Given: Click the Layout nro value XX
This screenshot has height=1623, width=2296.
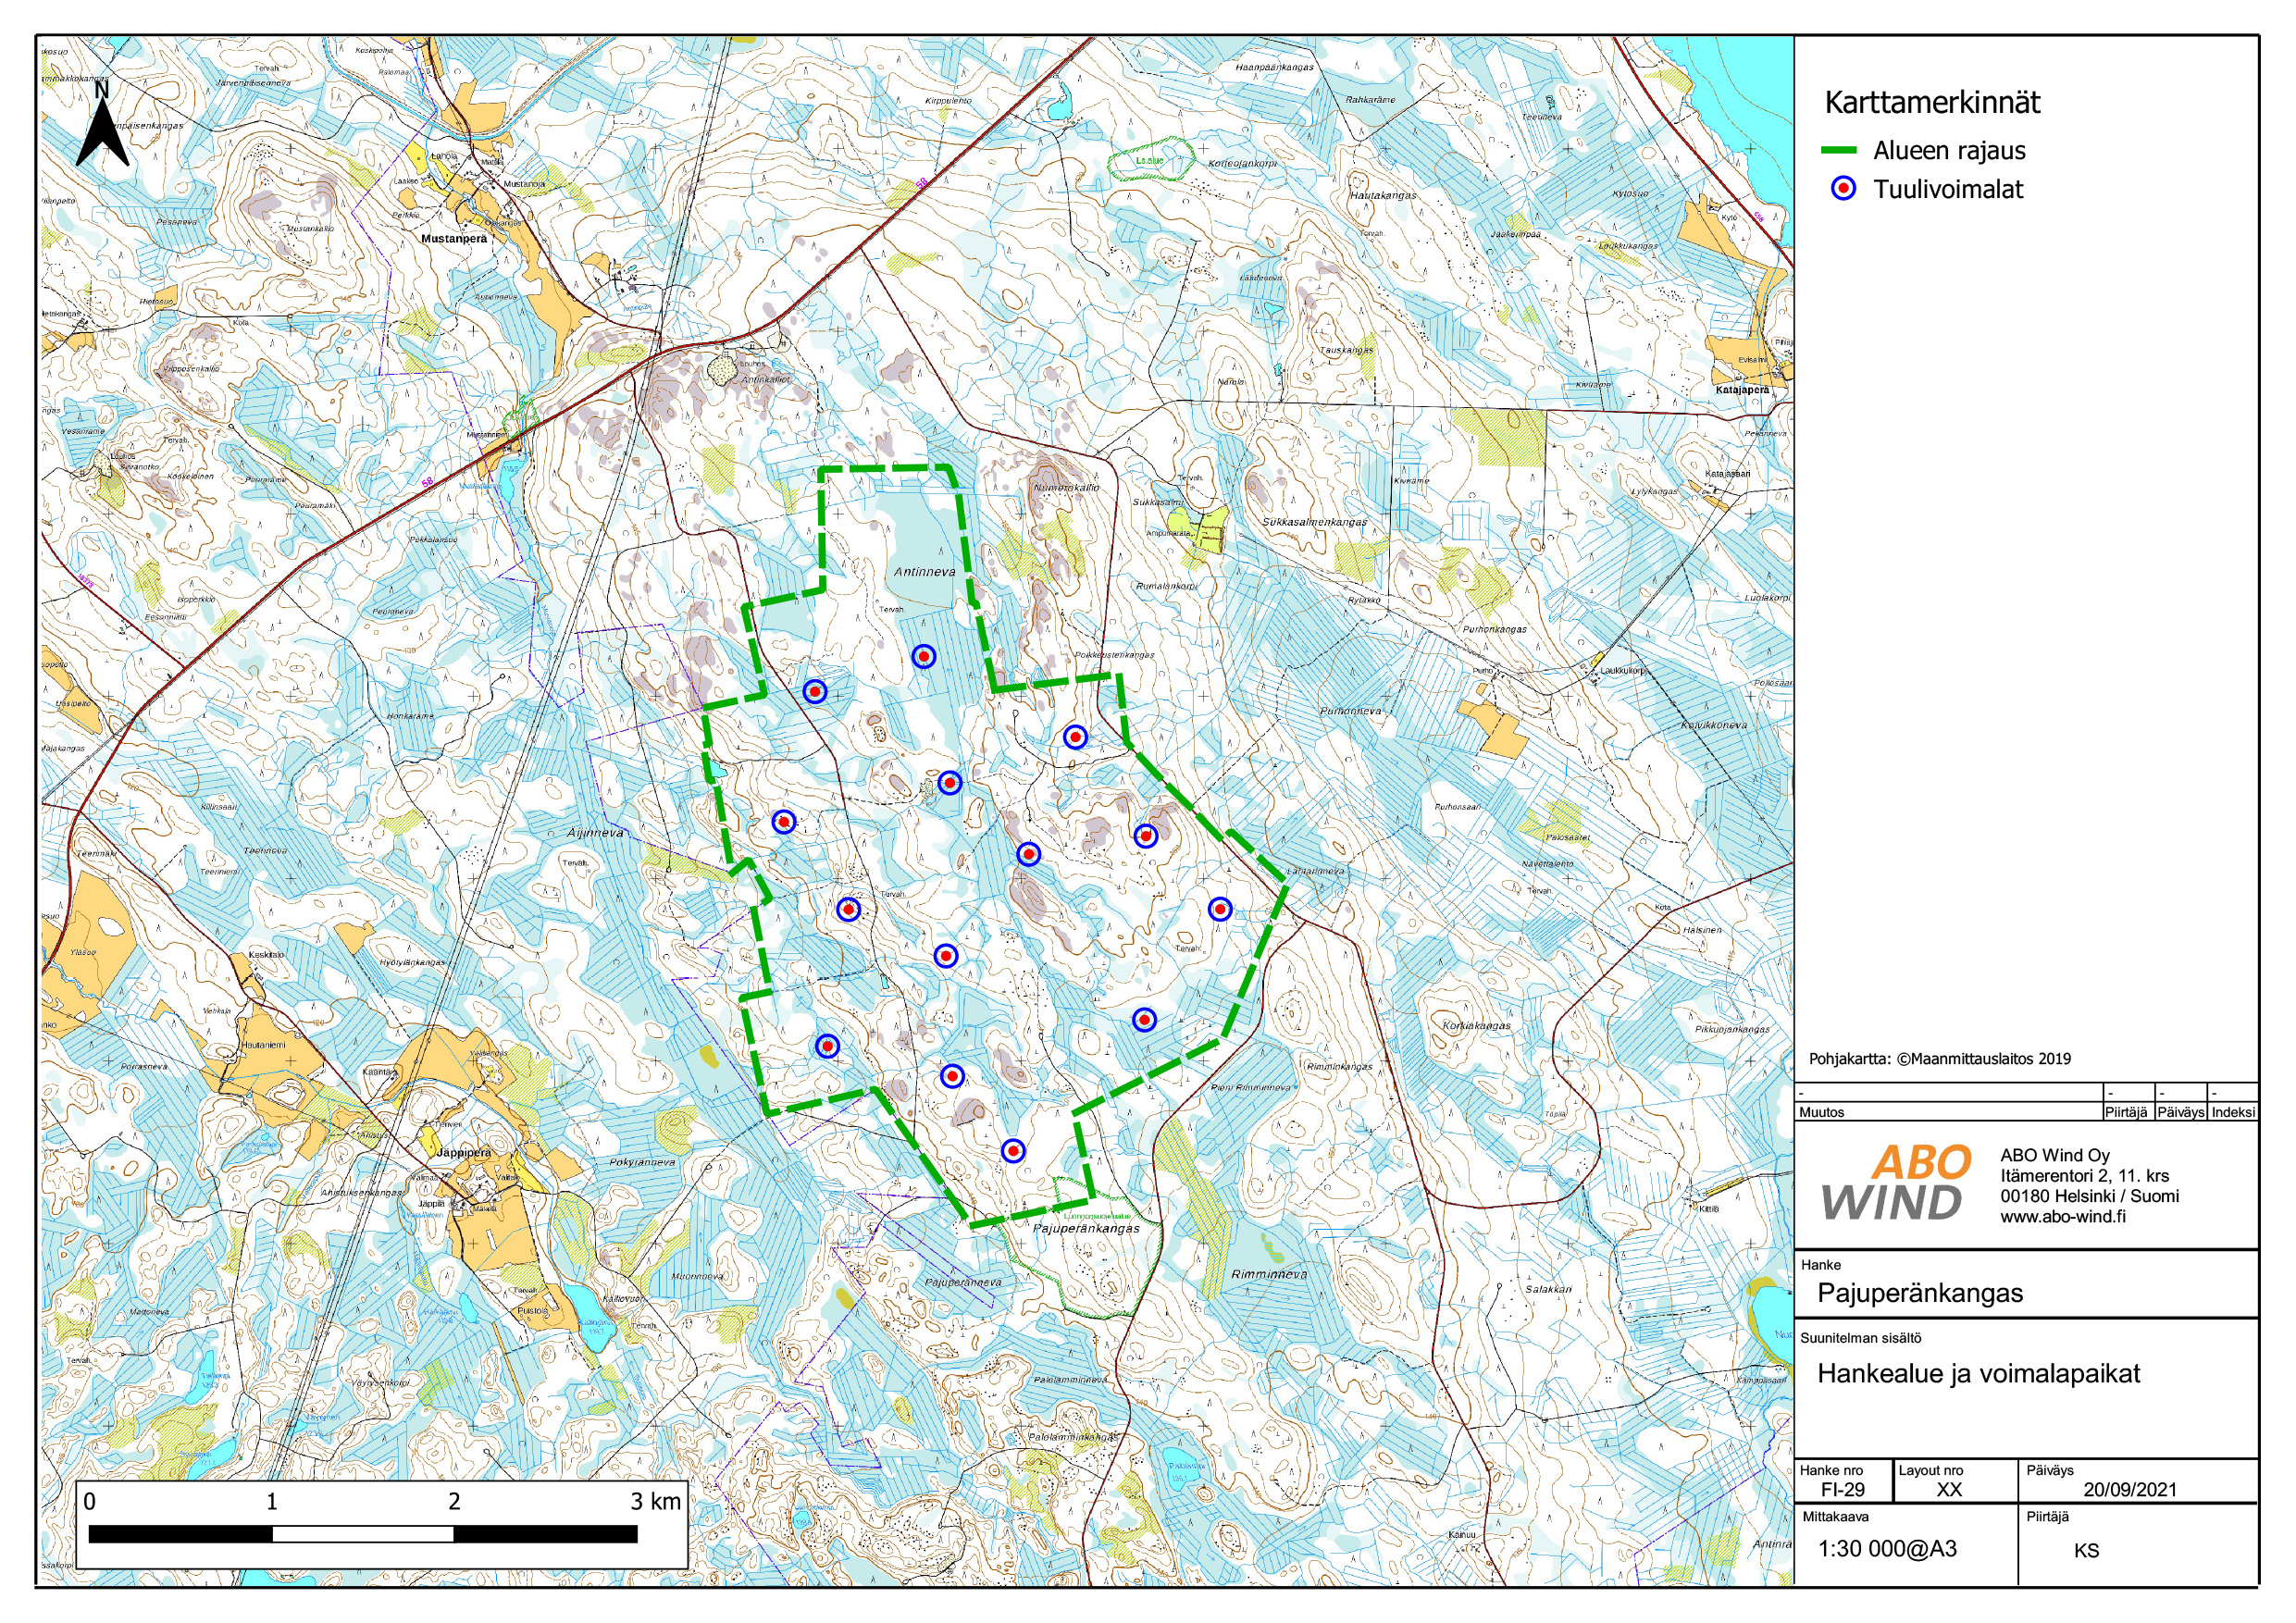Looking at the screenshot, I should click(1949, 1489).
